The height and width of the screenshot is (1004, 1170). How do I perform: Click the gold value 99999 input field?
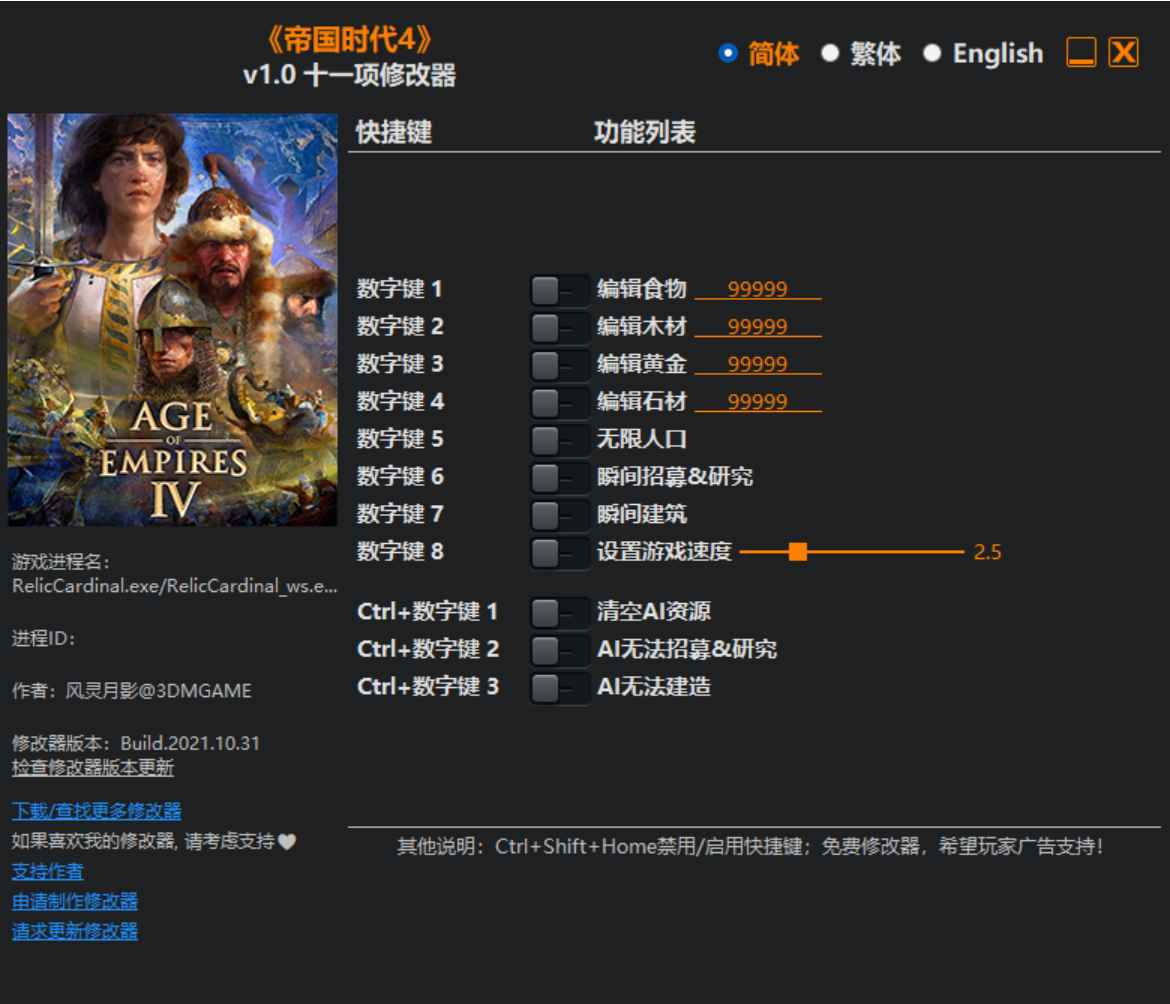[x=757, y=365]
